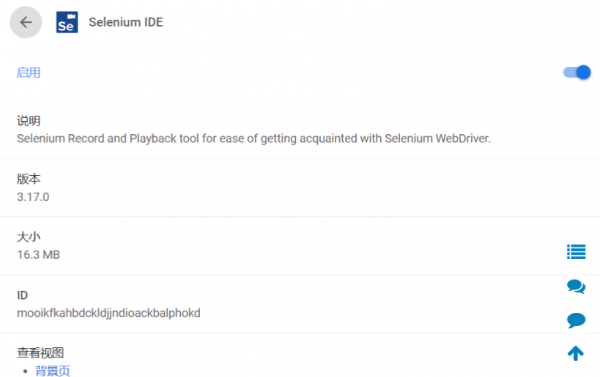
Task: Select the Selenium IDE title text
Action: (126, 22)
